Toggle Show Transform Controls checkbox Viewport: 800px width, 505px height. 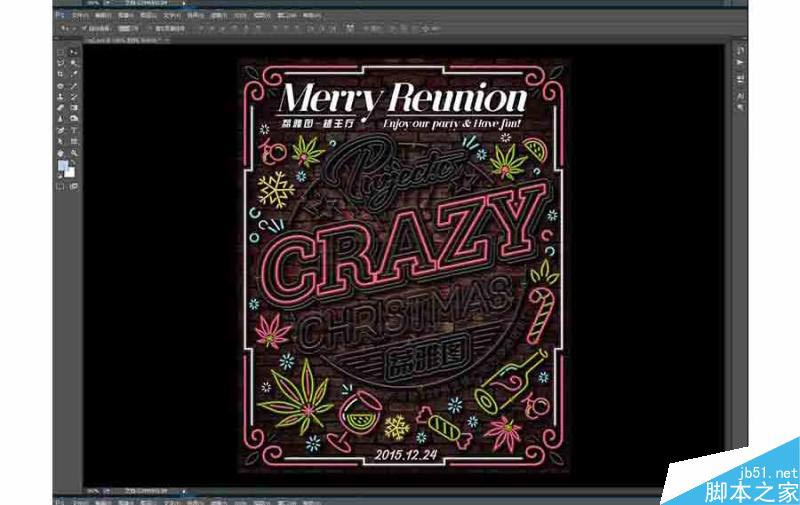click(151, 29)
